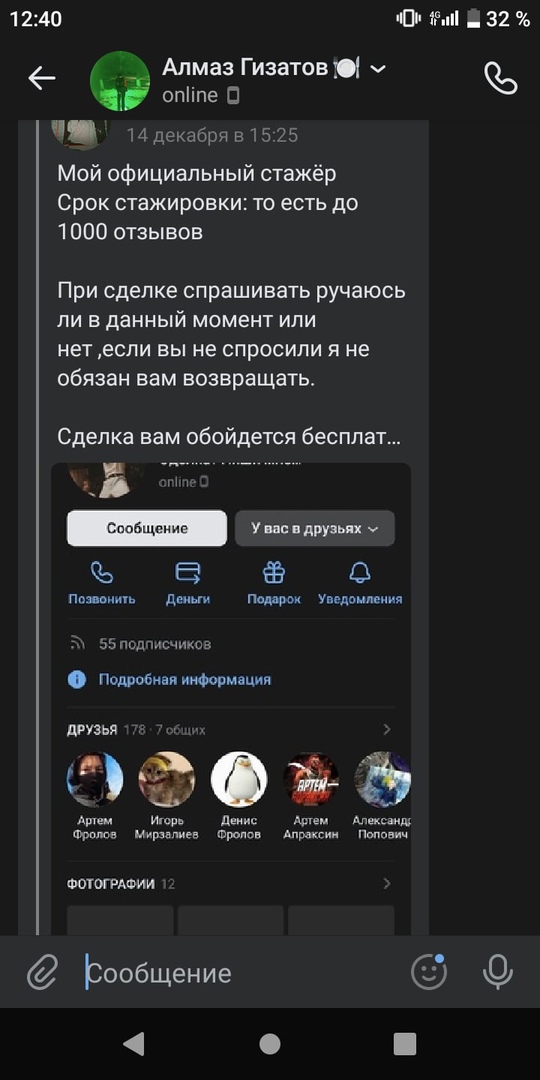Open the emoji sticker picker

pos(429,971)
